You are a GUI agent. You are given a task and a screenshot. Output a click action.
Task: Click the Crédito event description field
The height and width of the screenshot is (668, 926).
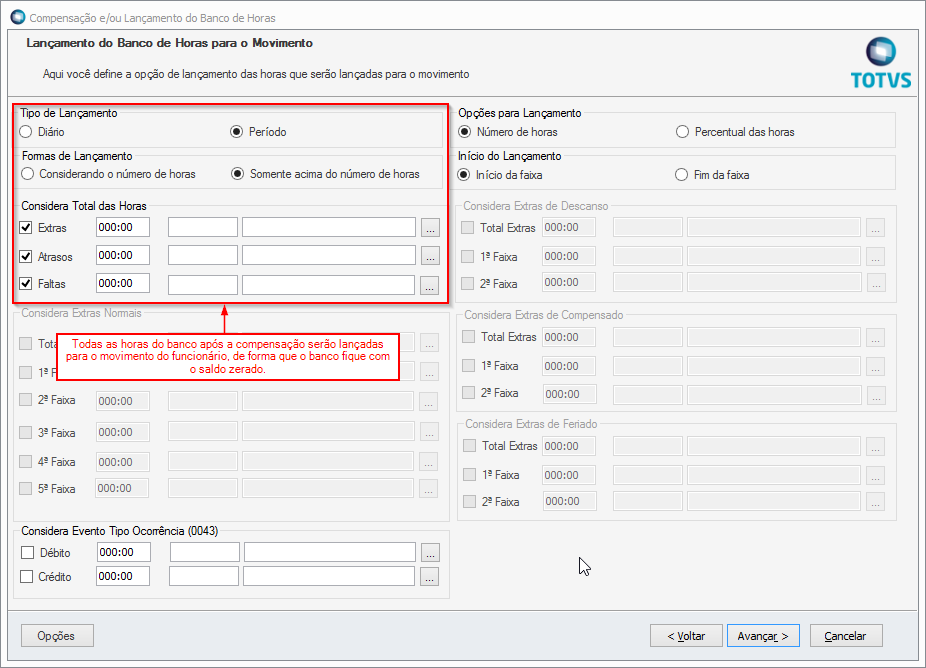pyautogui.click(x=329, y=576)
